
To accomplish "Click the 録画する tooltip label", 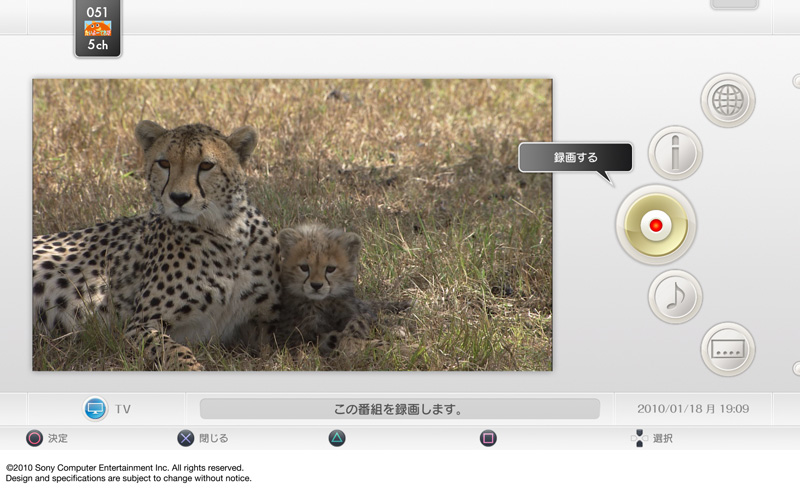I will [x=575, y=157].
